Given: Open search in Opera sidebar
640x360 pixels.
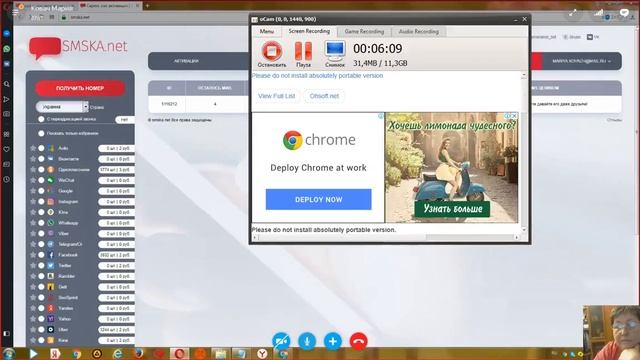Looking at the screenshot, I should click(x=7, y=84).
